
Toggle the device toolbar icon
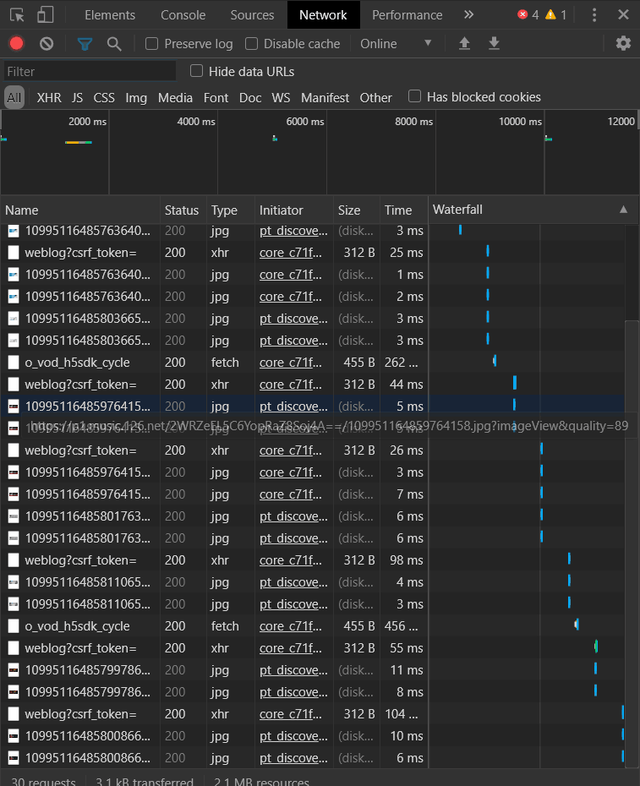pos(46,15)
